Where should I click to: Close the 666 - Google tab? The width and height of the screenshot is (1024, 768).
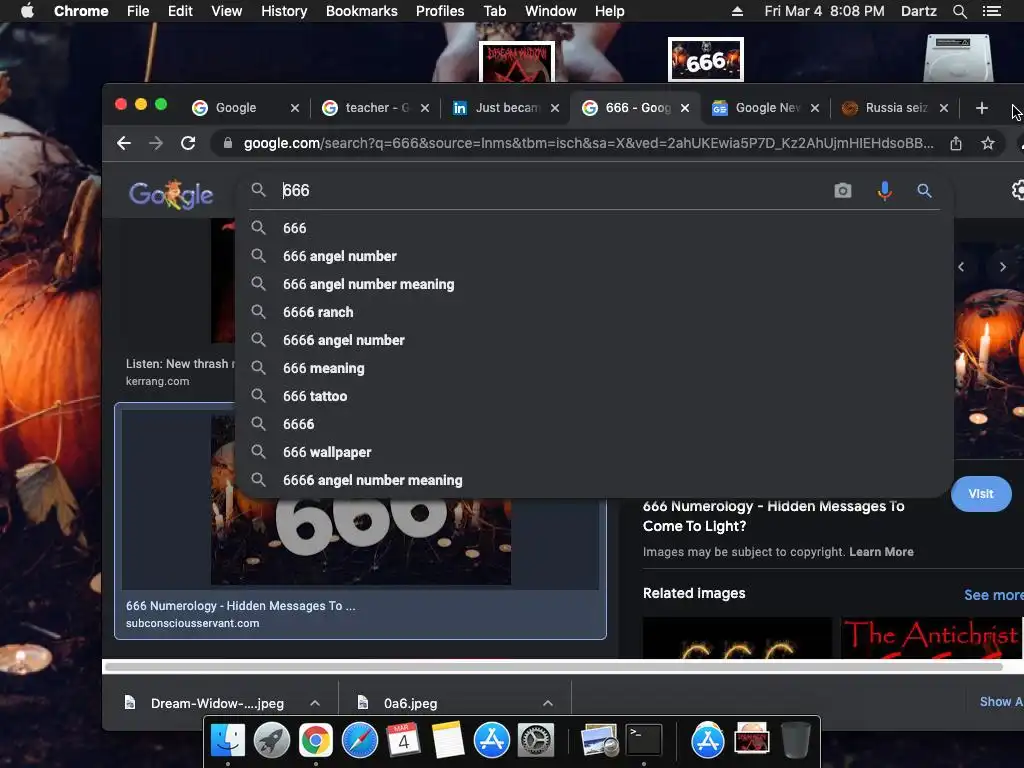pyautogui.click(x=685, y=108)
